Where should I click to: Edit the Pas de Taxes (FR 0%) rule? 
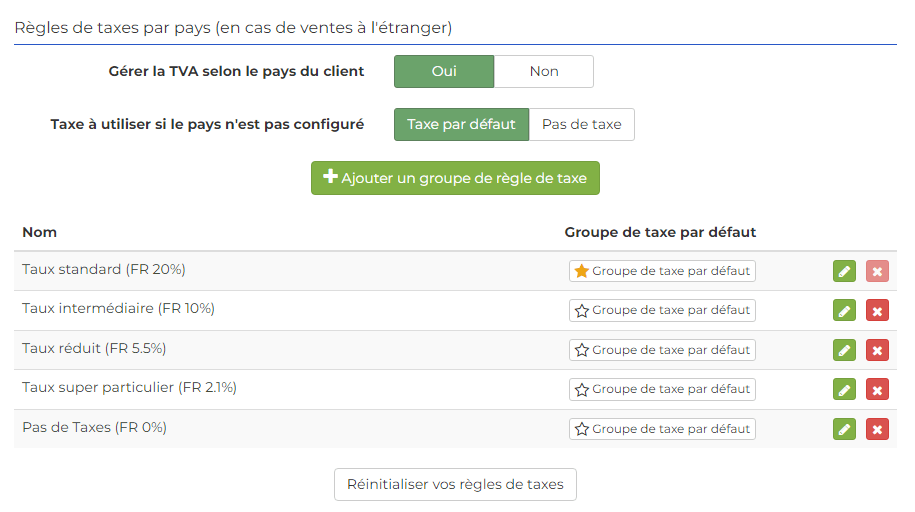click(844, 429)
